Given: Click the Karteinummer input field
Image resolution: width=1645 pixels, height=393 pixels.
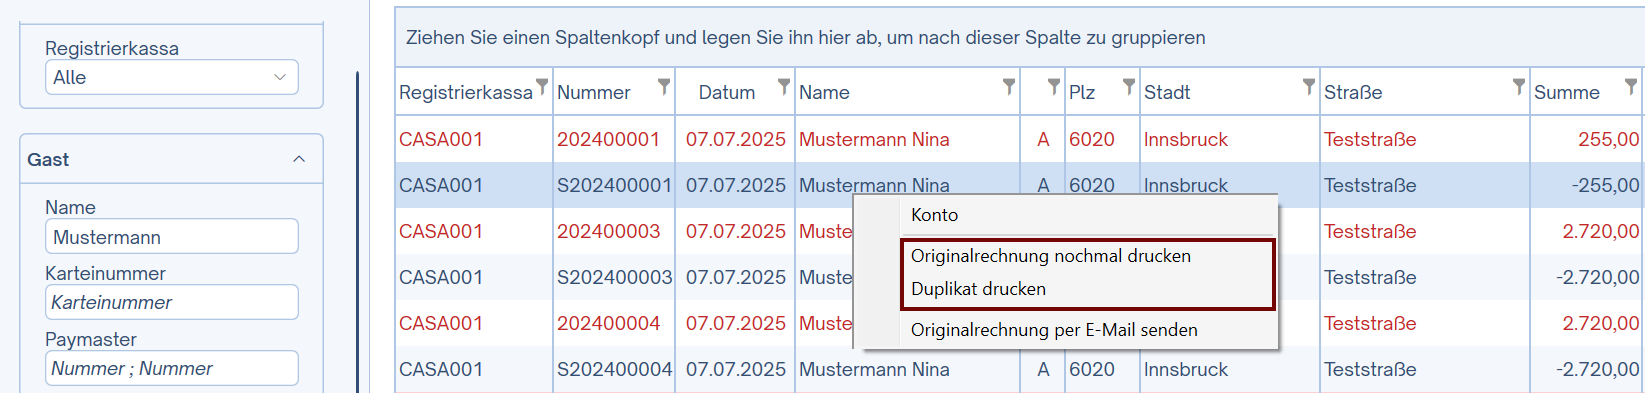Looking at the screenshot, I should [172, 302].
